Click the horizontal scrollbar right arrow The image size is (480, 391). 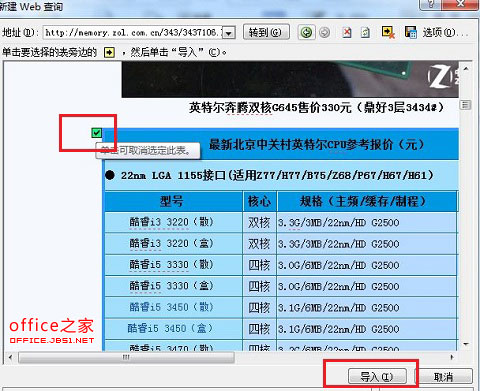(x=452, y=357)
